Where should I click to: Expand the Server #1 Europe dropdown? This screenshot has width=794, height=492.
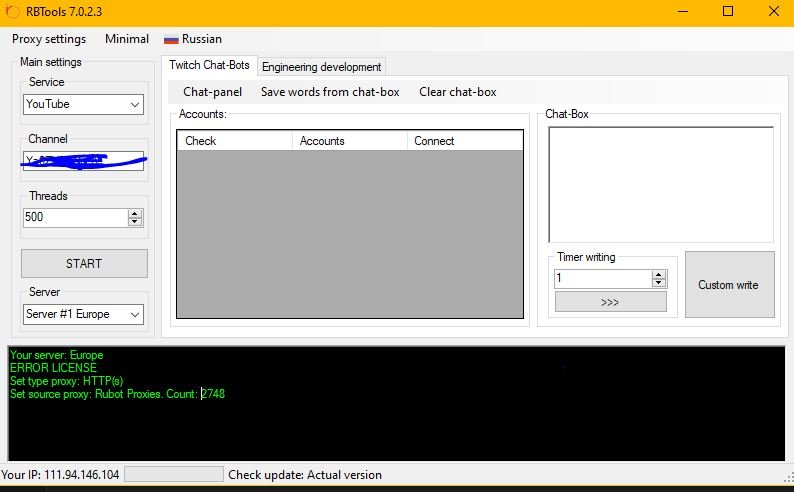pos(84,314)
